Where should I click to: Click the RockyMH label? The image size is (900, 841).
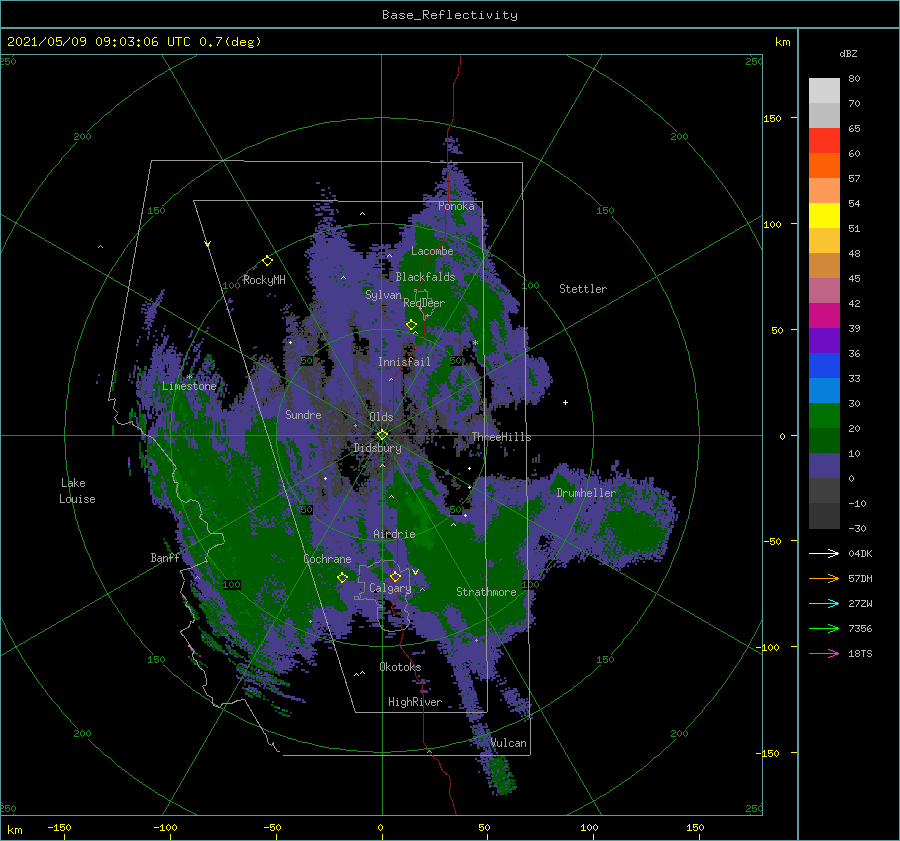(x=264, y=280)
